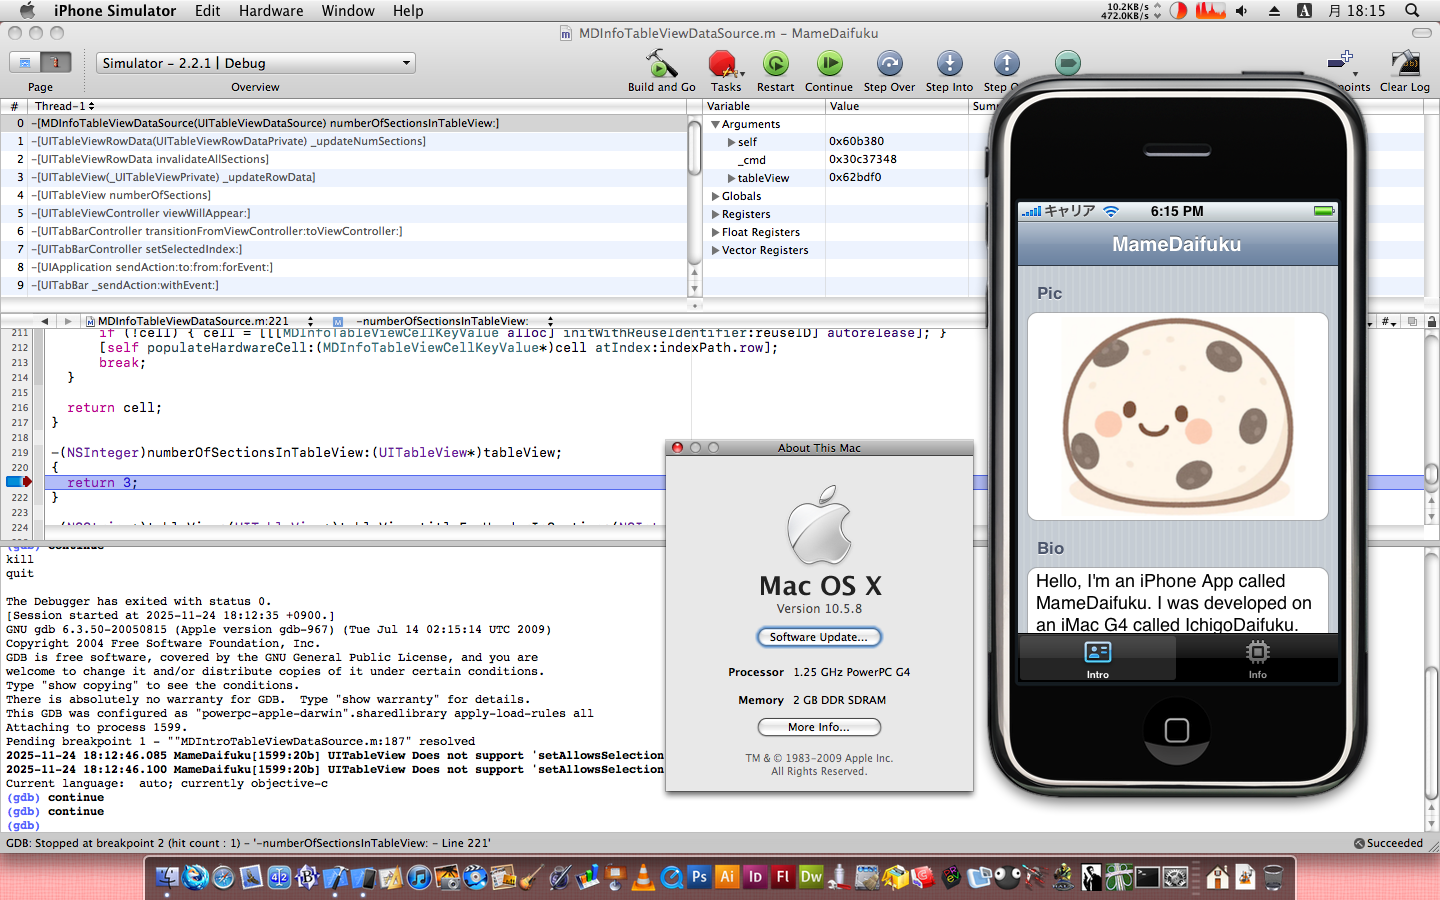Click the Step Over icon
The width and height of the screenshot is (1440, 900).
pyautogui.click(x=889, y=65)
